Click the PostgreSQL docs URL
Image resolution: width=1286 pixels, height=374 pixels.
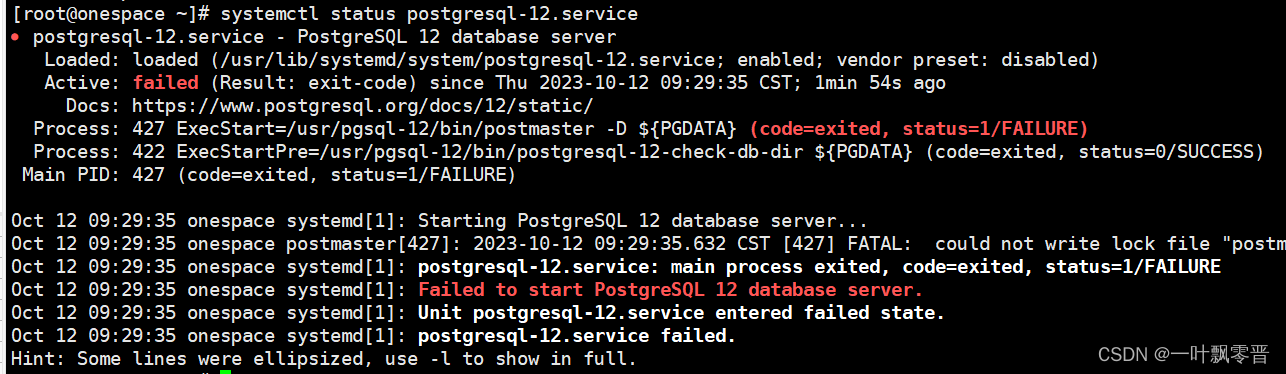pyautogui.click(x=363, y=105)
